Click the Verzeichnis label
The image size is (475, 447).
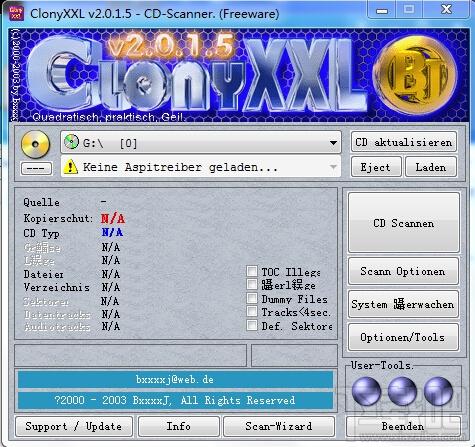(56, 287)
